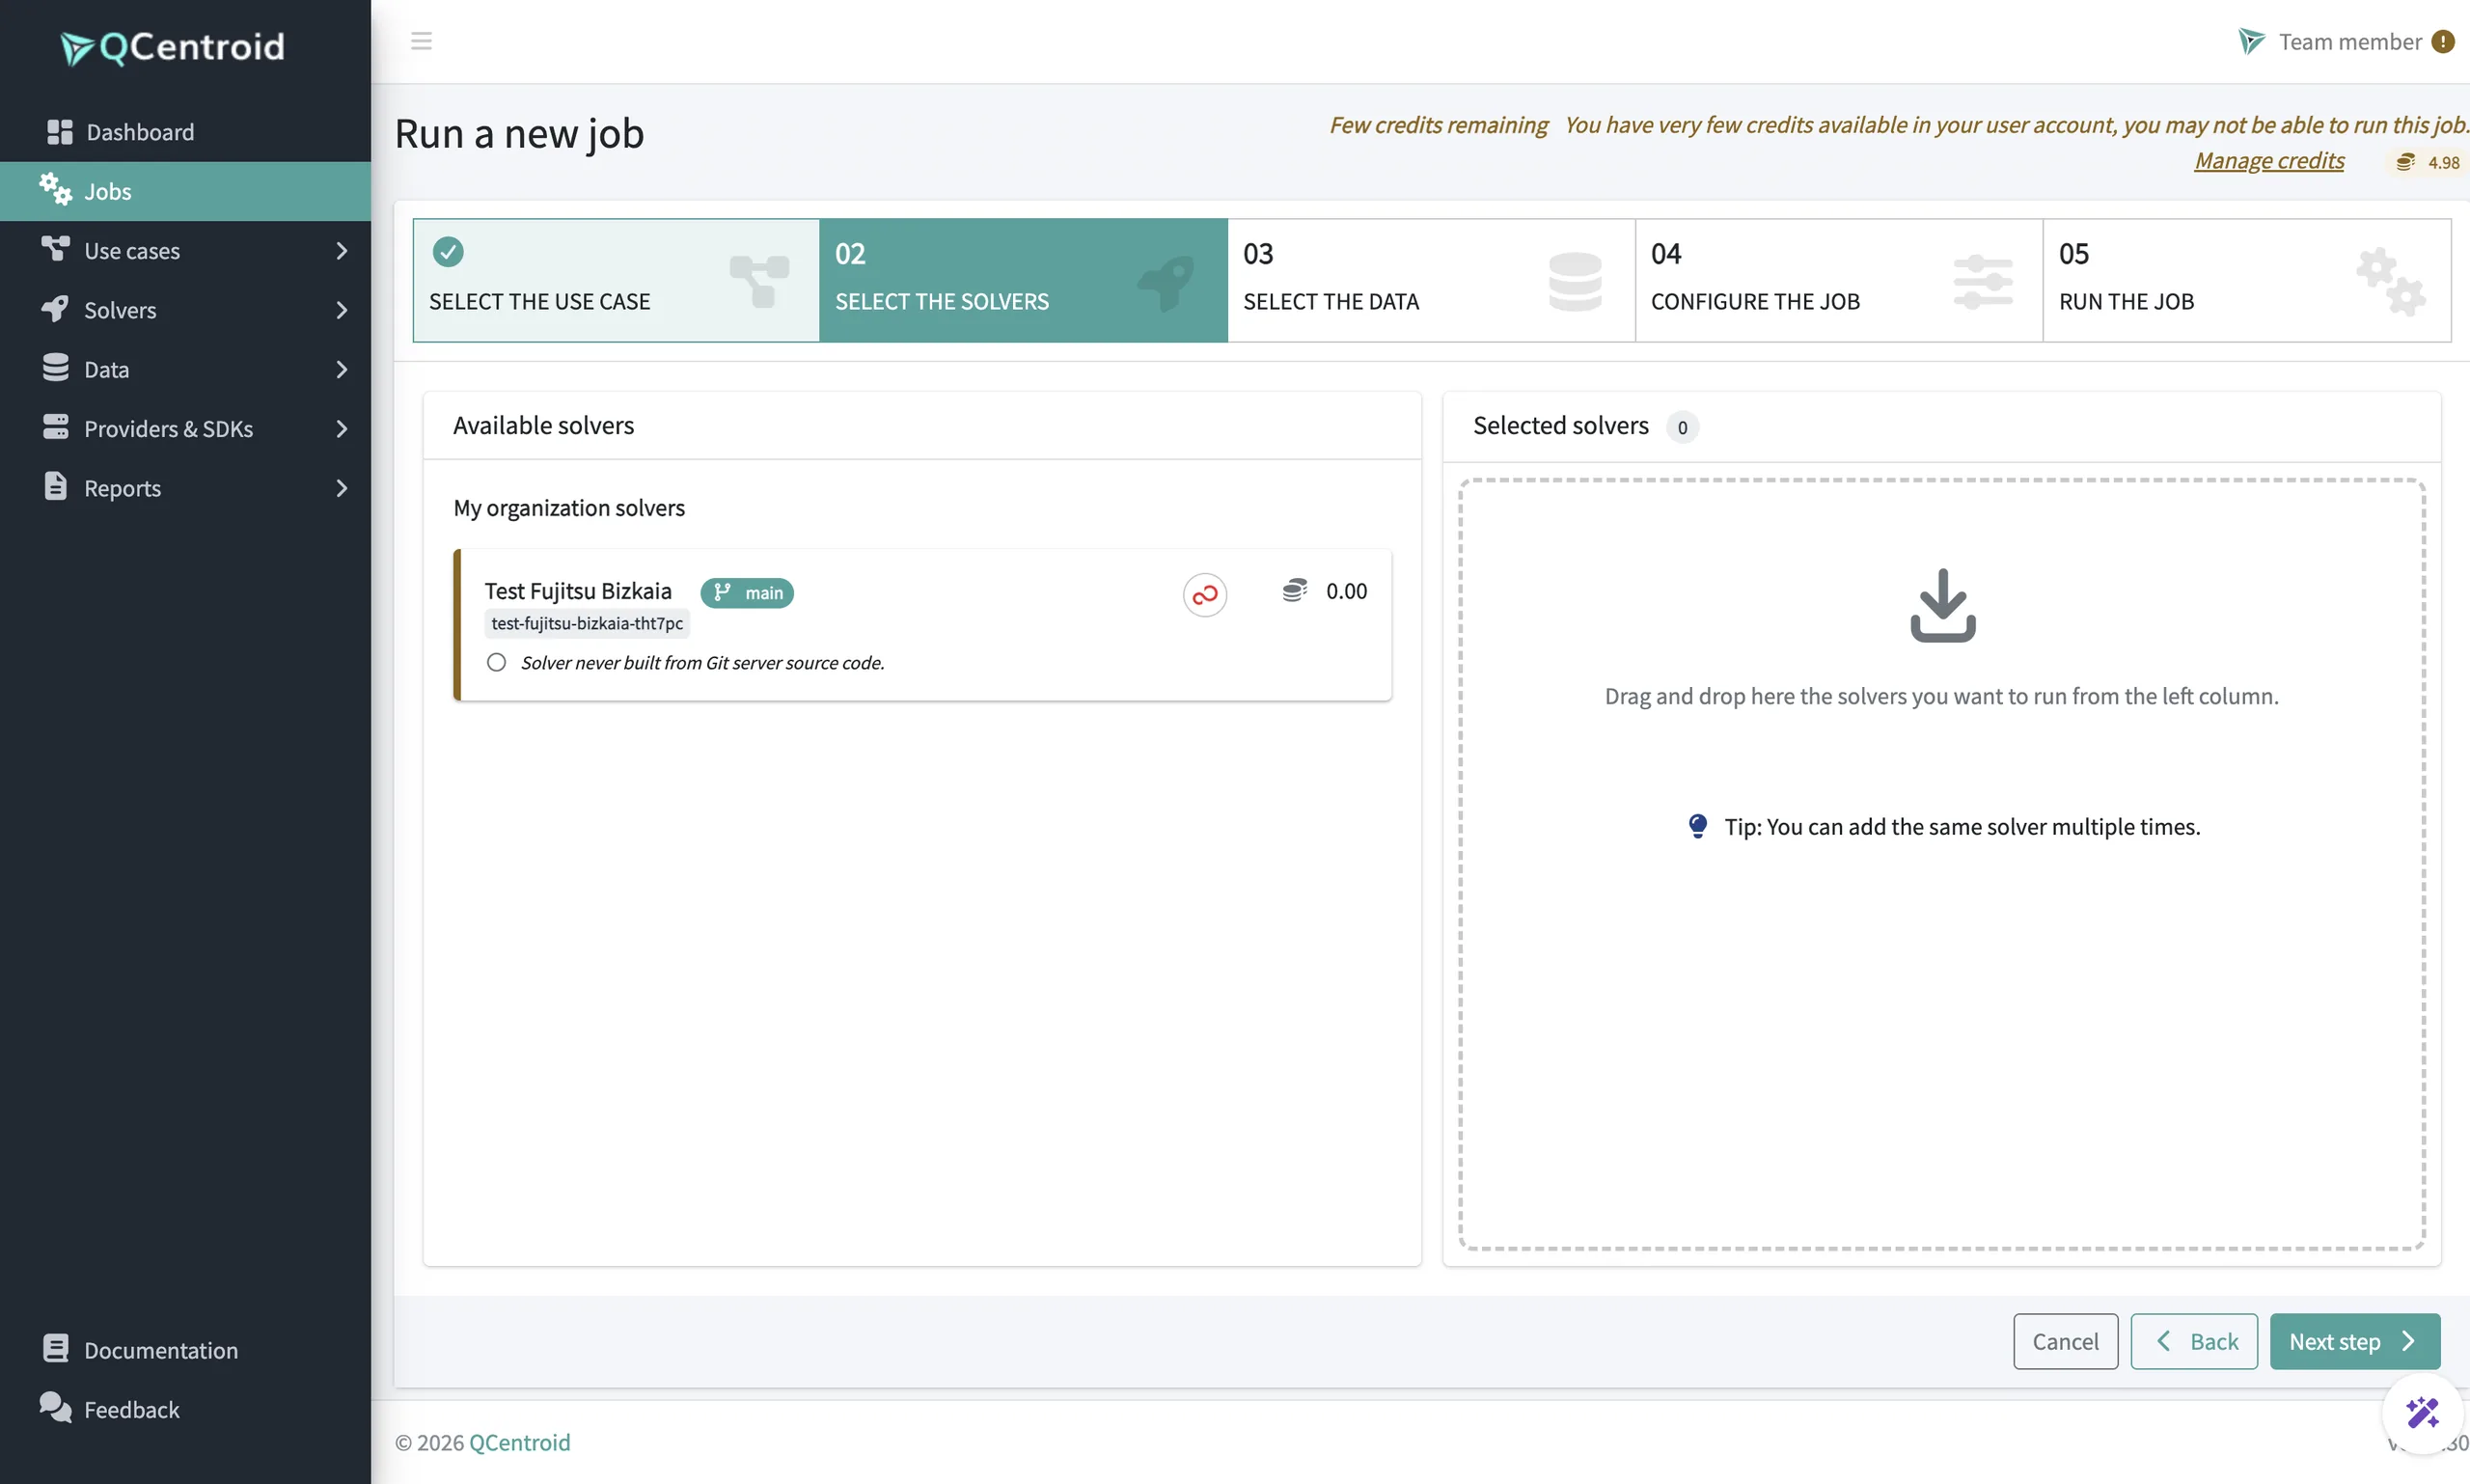Viewport: 2470px width, 1484px height.
Task: Click the lightbulb tip icon
Action: (x=1697, y=826)
